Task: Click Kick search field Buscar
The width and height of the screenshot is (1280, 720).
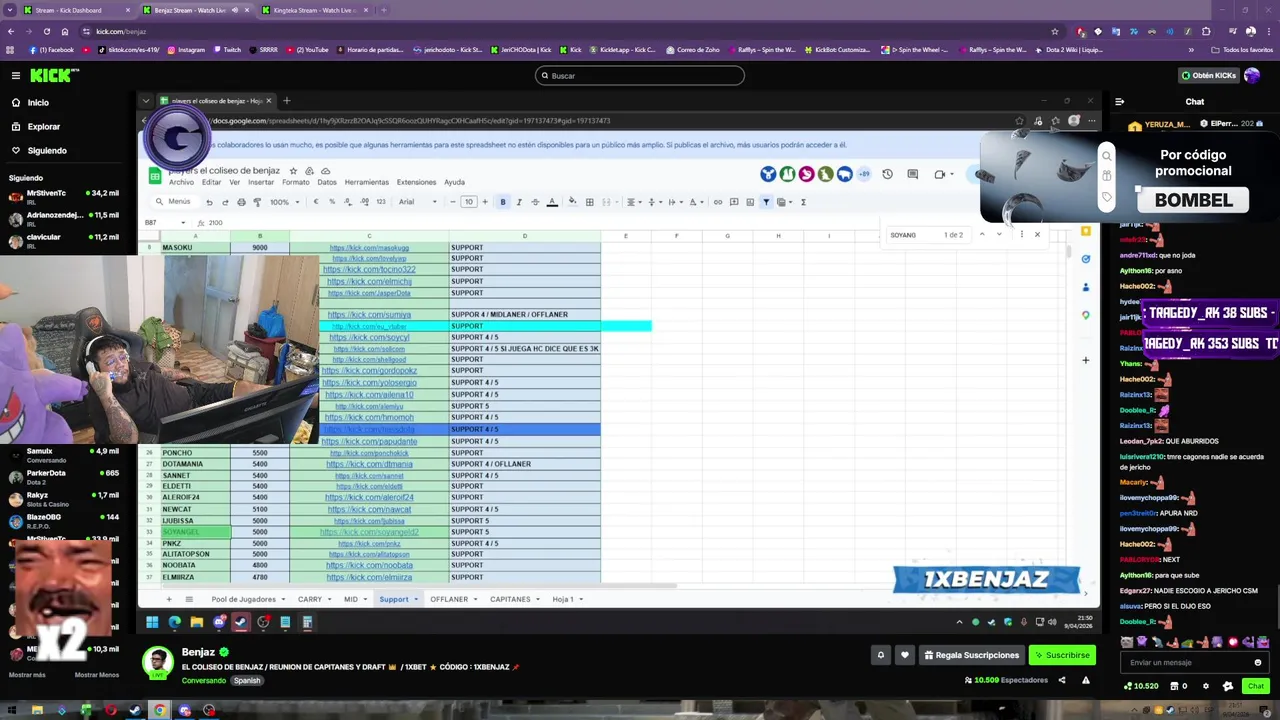Action: coord(640,75)
